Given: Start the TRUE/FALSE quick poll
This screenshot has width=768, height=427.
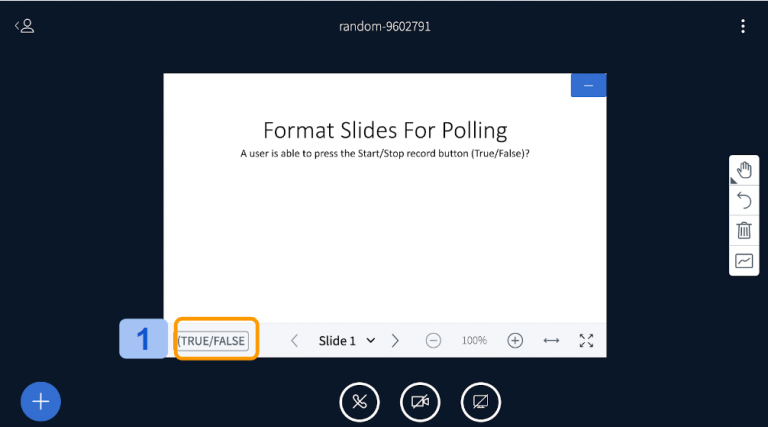Looking at the screenshot, I should pos(212,340).
